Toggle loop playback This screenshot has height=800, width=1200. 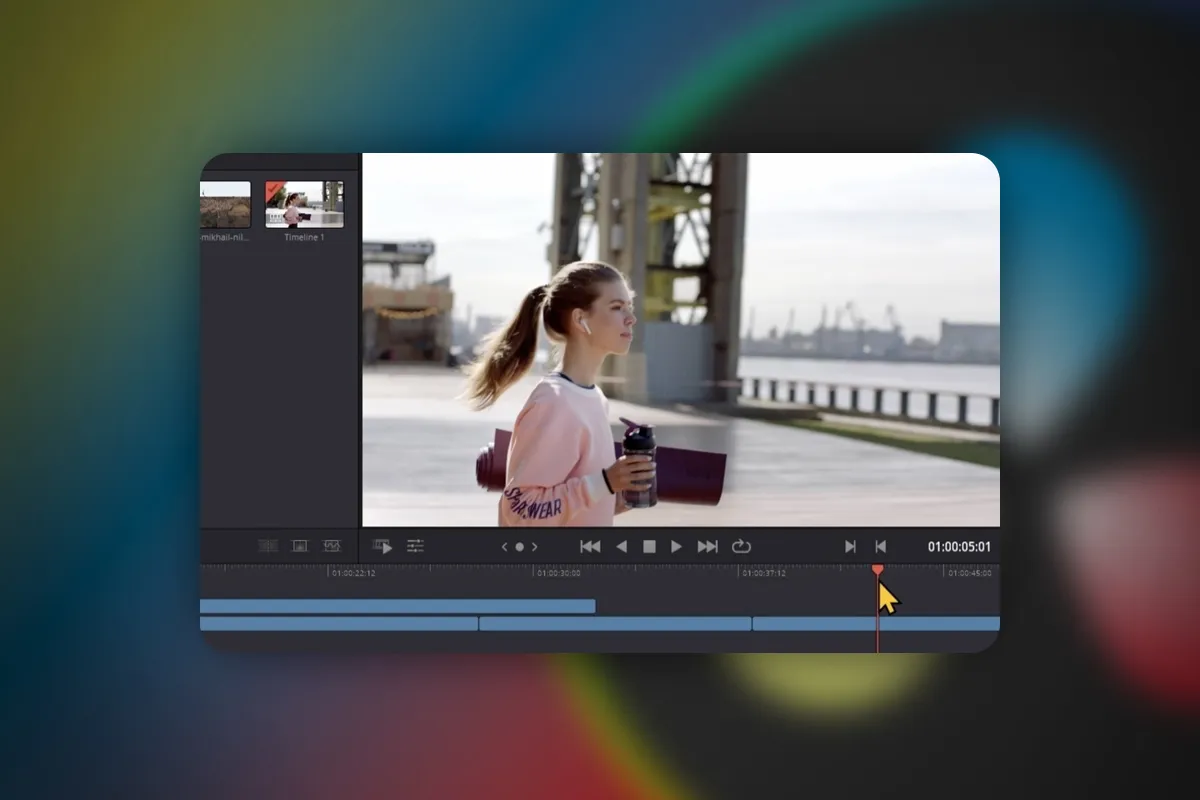coord(741,546)
